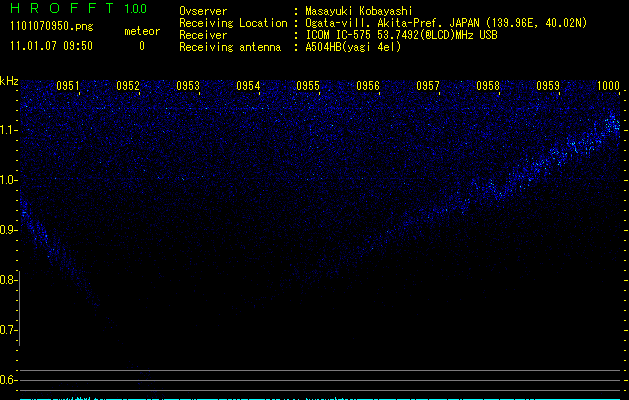Click the Ovserver label

pos(203,11)
